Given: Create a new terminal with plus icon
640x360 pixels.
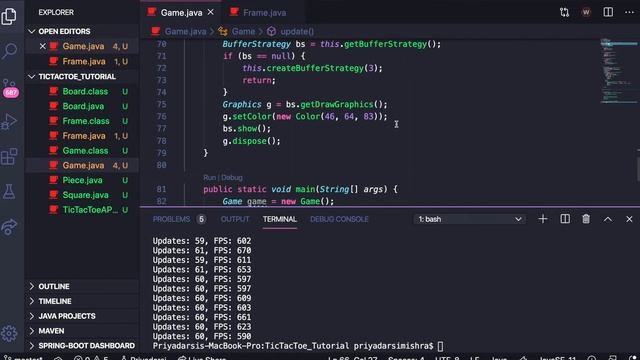Looking at the screenshot, I should (x=543, y=219).
